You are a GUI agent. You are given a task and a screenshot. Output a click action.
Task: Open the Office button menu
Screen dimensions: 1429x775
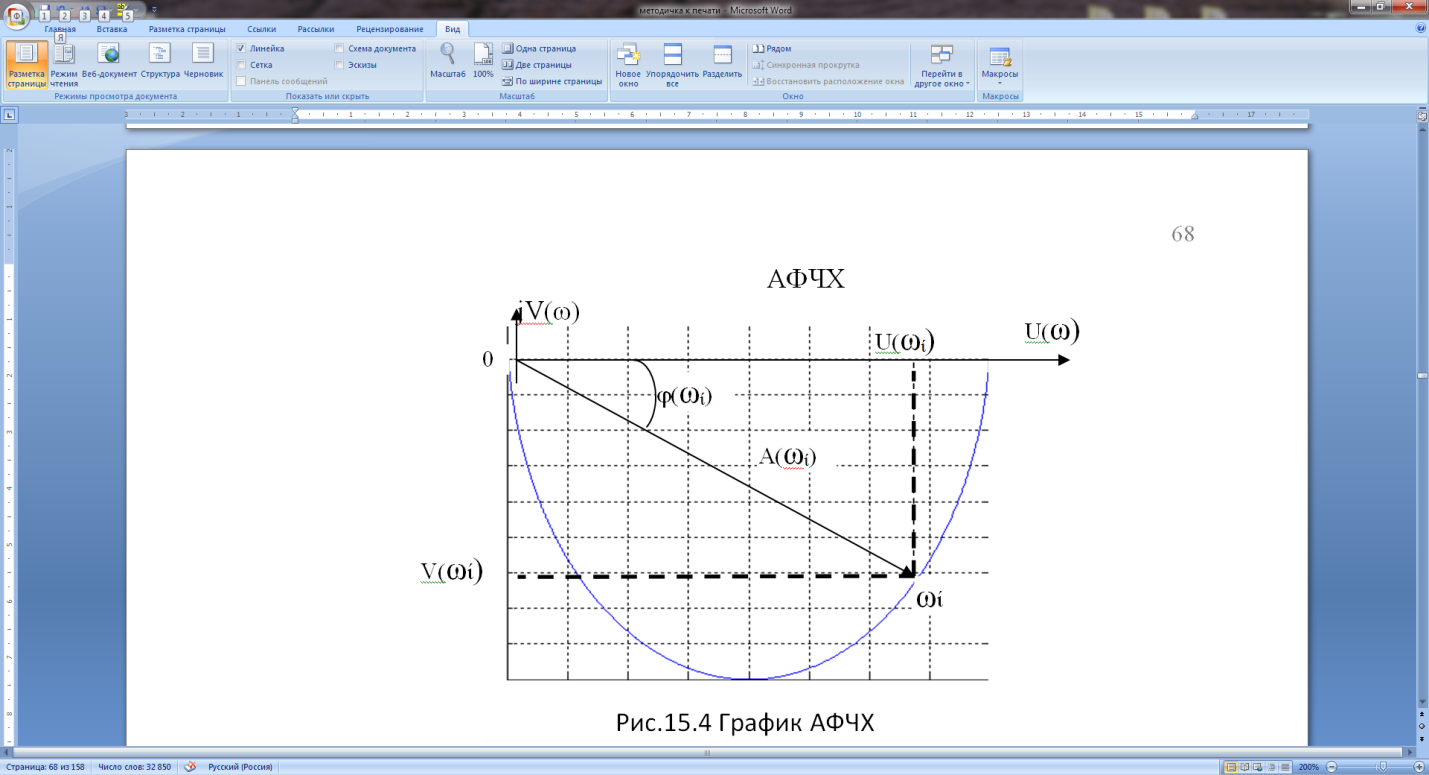[x=18, y=15]
